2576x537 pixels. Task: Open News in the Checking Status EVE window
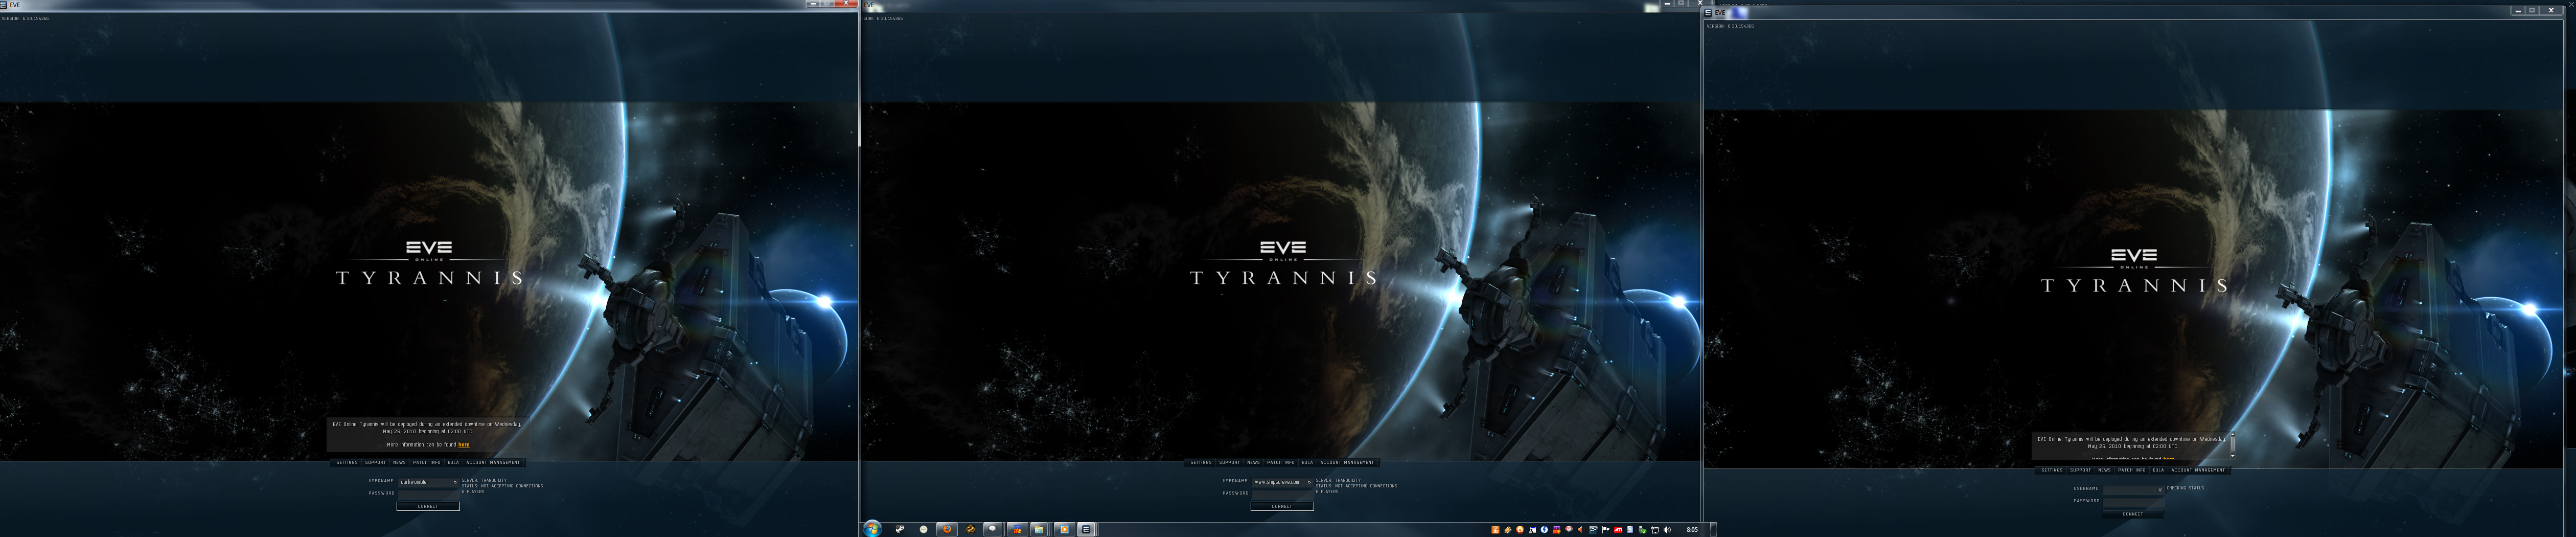click(x=2104, y=470)
